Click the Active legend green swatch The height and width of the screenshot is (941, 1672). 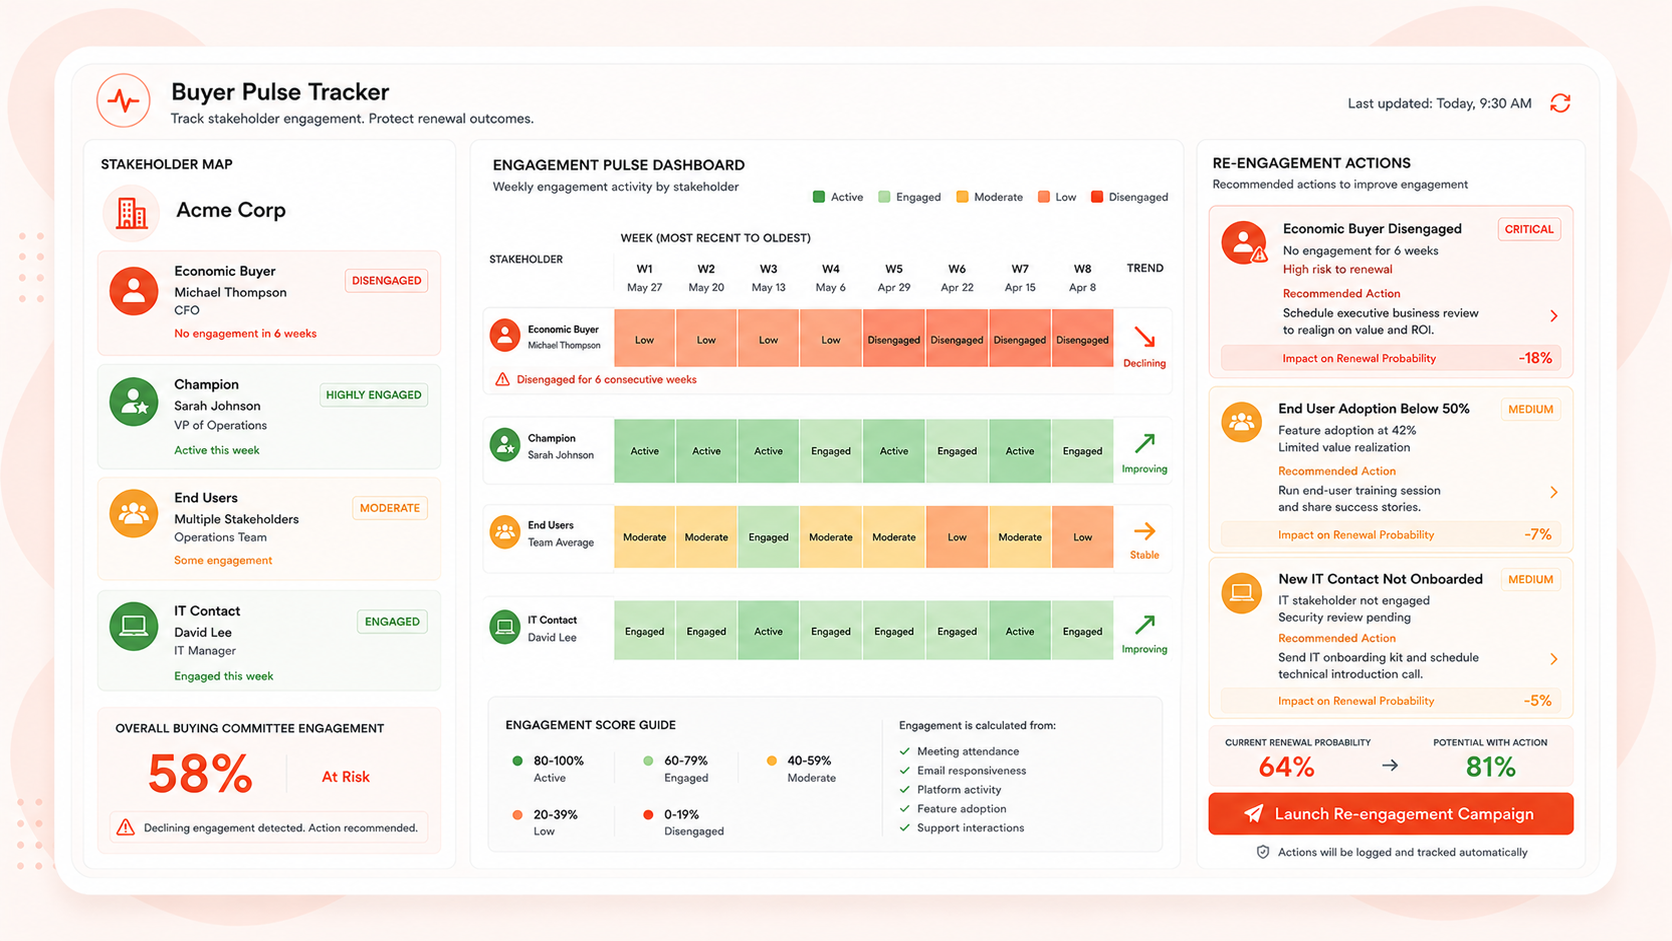pyautogui.click(x=819, y=197)
